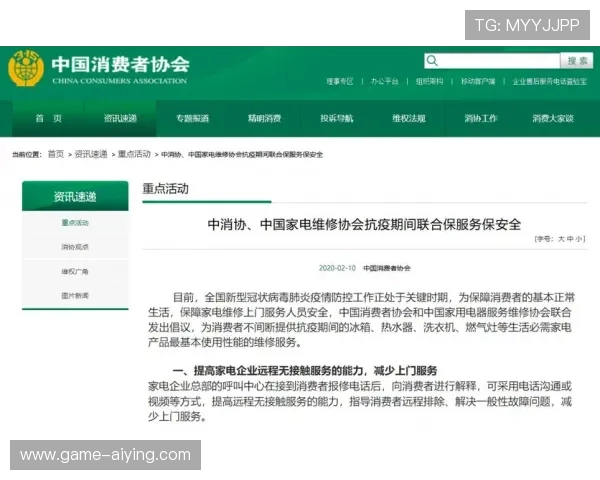Open the 理事专区 header link
The image size is (600, 480).
339,82
